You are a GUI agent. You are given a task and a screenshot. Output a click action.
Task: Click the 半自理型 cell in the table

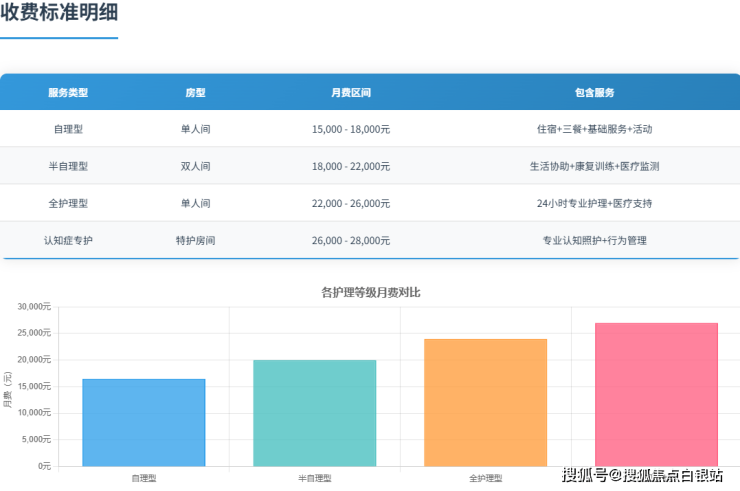tap(68, 166)
